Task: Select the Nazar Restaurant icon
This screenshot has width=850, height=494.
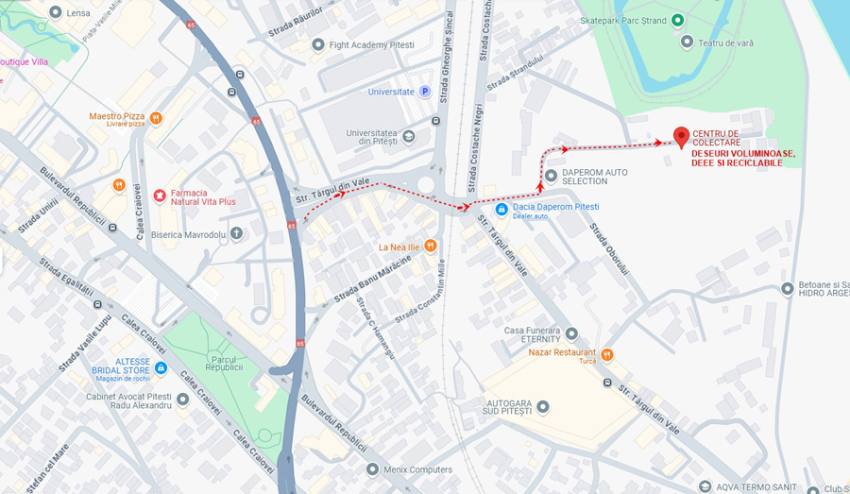Action: (x=607, y=355)
